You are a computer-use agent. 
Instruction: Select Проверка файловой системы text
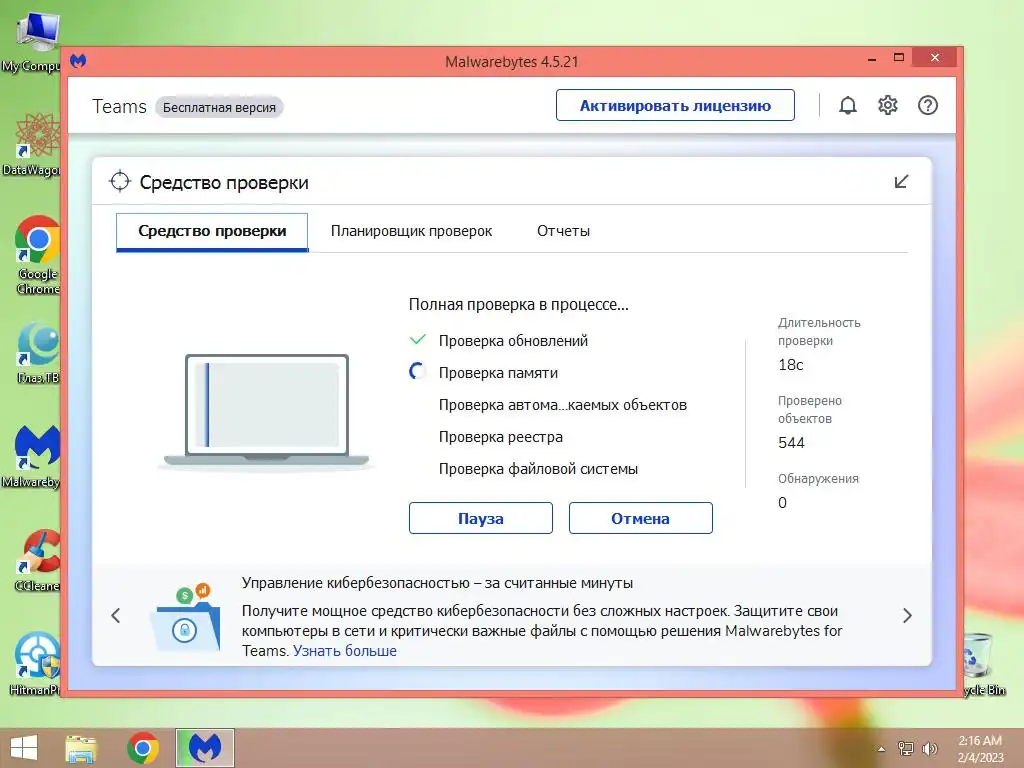pos(538,469)
